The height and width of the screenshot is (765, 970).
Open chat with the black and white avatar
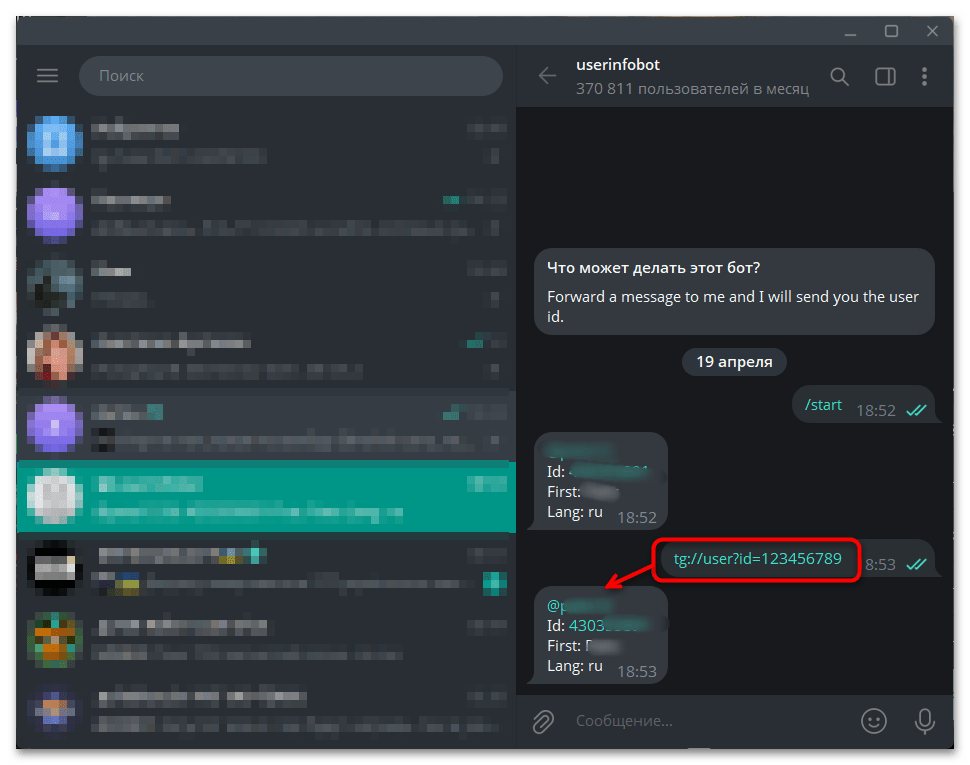click(267, 568)
